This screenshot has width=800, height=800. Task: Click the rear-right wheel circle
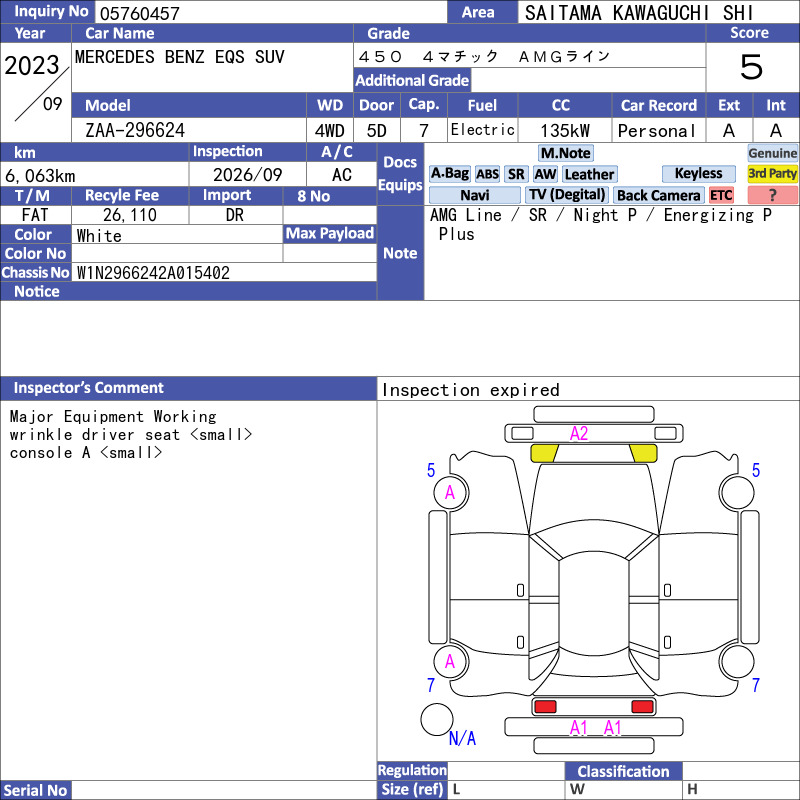[x=738, y=662]
